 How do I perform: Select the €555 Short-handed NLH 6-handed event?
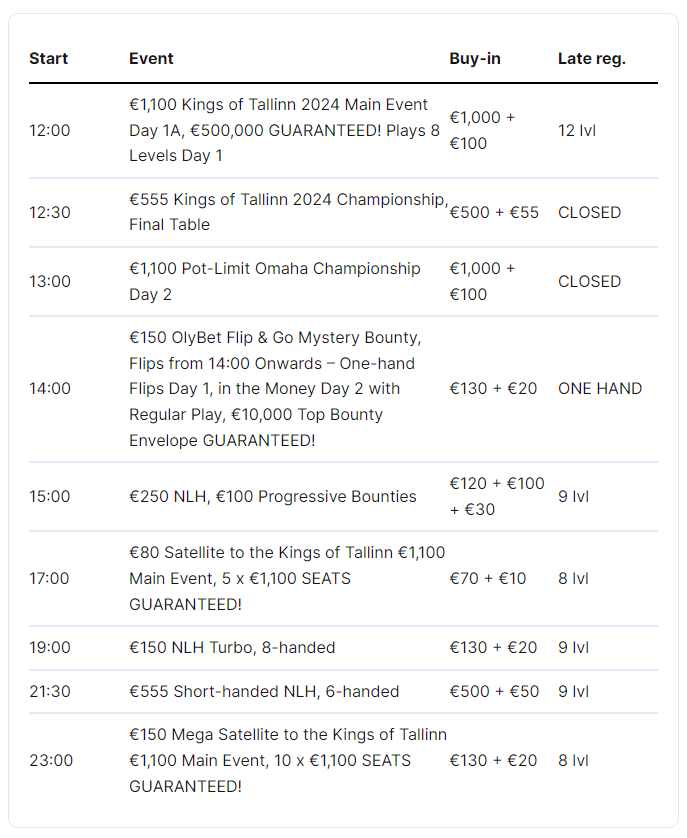point(264,691)
